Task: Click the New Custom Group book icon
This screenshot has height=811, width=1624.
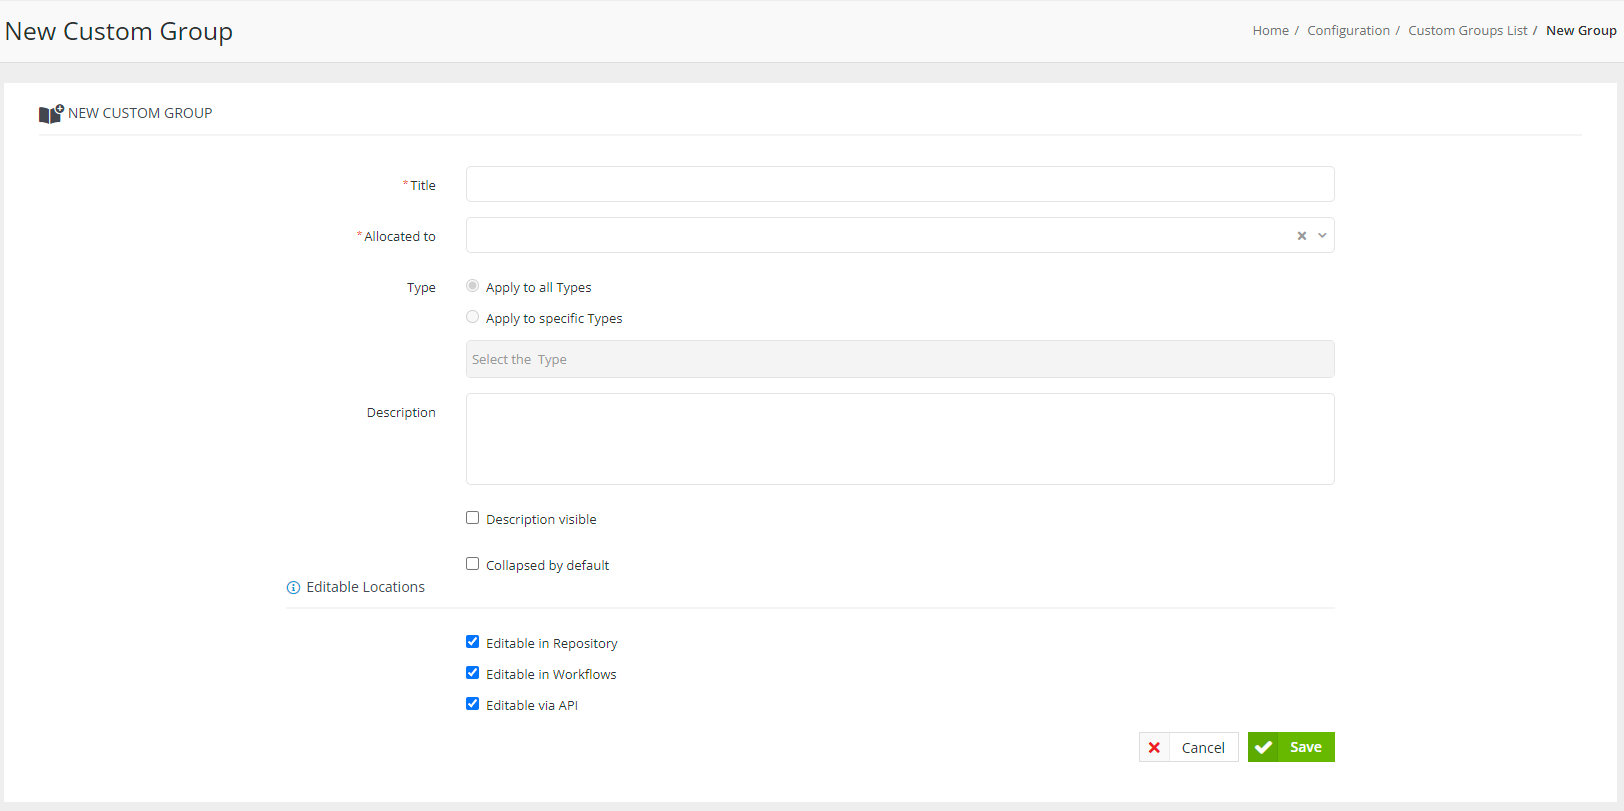Action: tap(51, 114)
